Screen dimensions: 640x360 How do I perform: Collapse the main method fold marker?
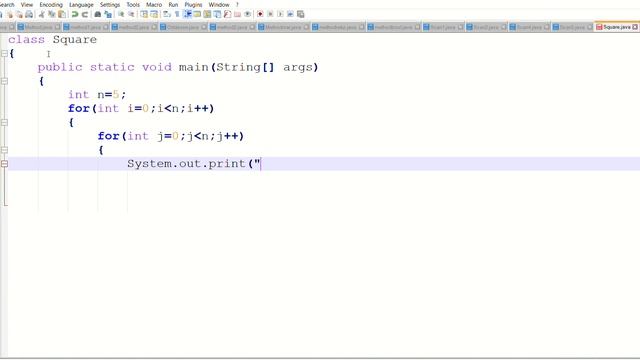point(4,81)
